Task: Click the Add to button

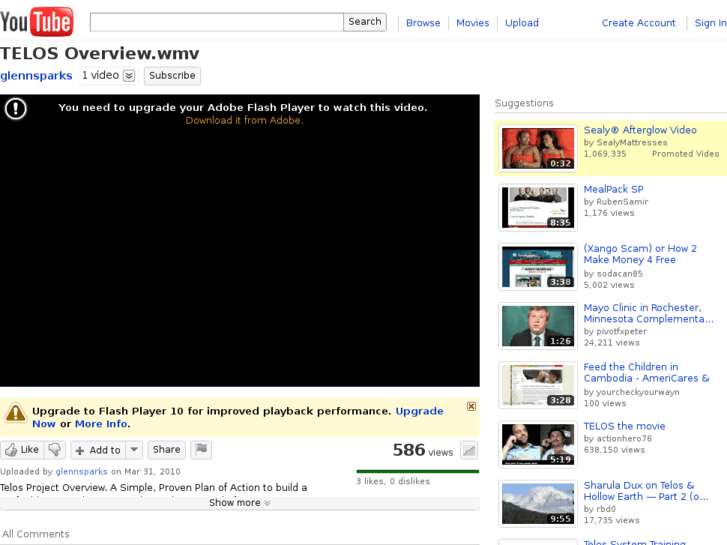Action: tap(98, 449)
